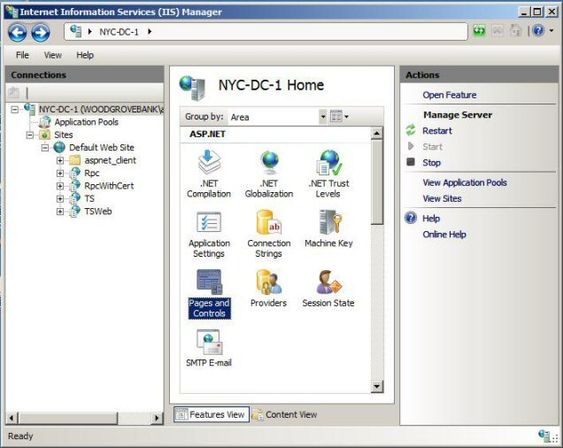Select the SMTP E-mail icon
Screen dimensions: 563x448
pos(209,348)
